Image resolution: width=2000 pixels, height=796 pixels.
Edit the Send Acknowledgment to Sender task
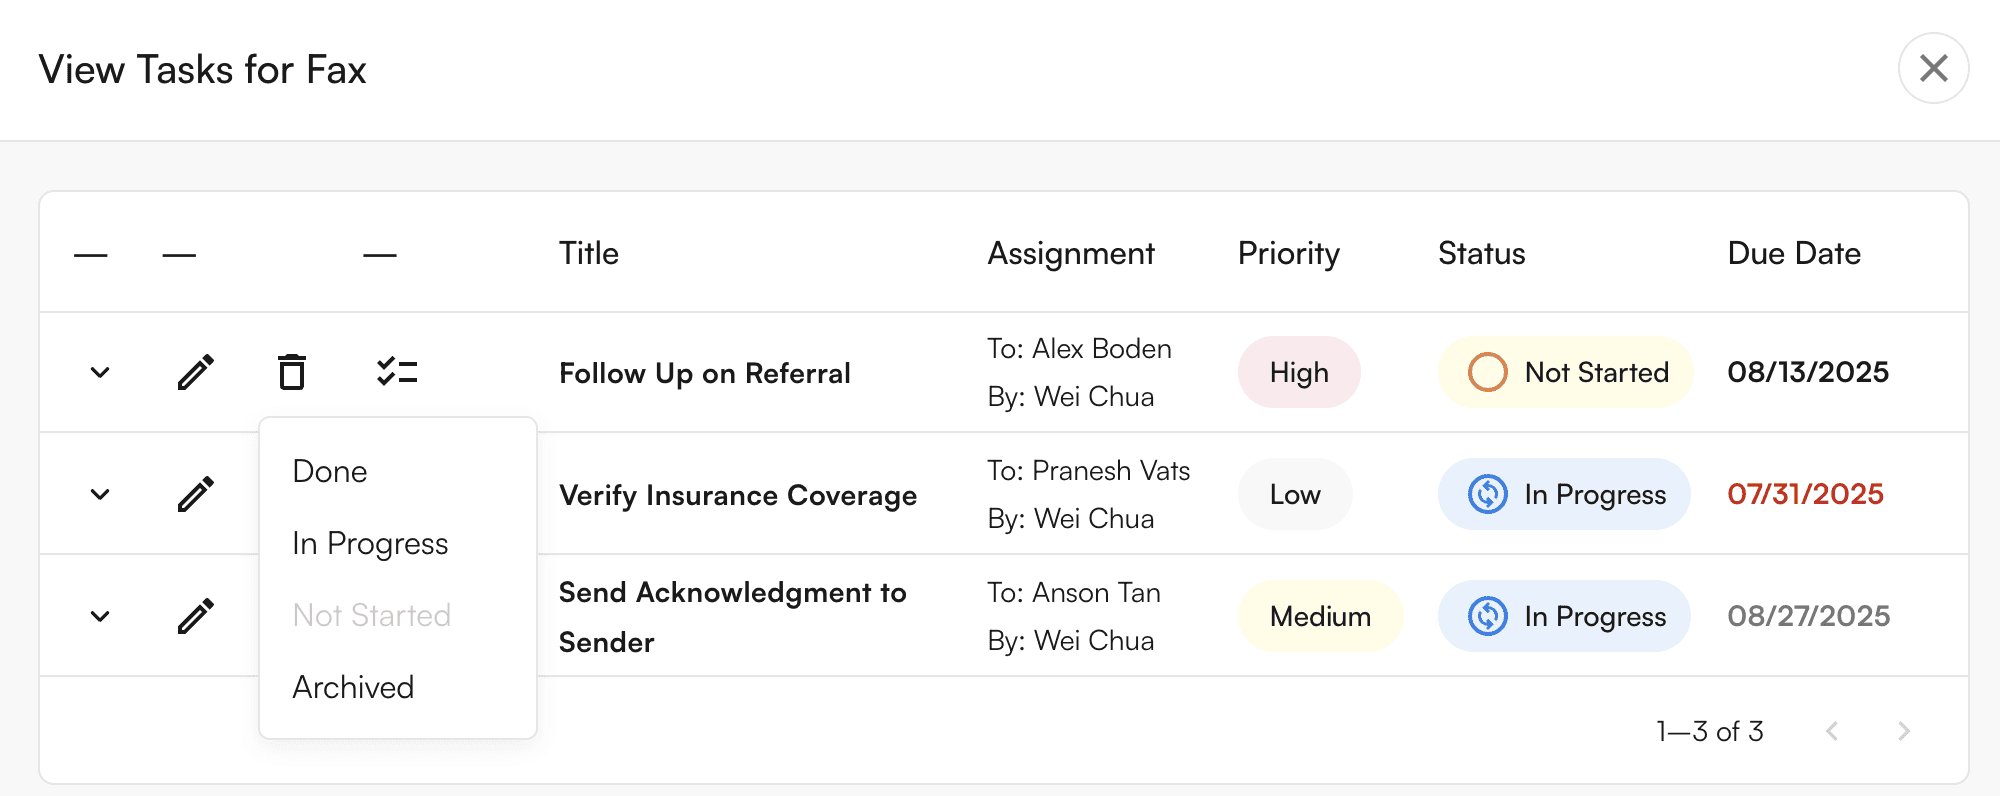coord(196,616)
